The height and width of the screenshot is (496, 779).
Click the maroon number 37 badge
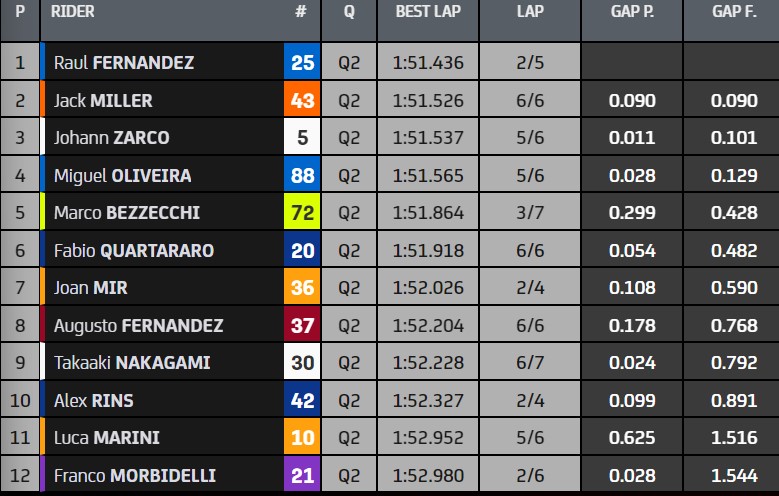click(302, 325)
